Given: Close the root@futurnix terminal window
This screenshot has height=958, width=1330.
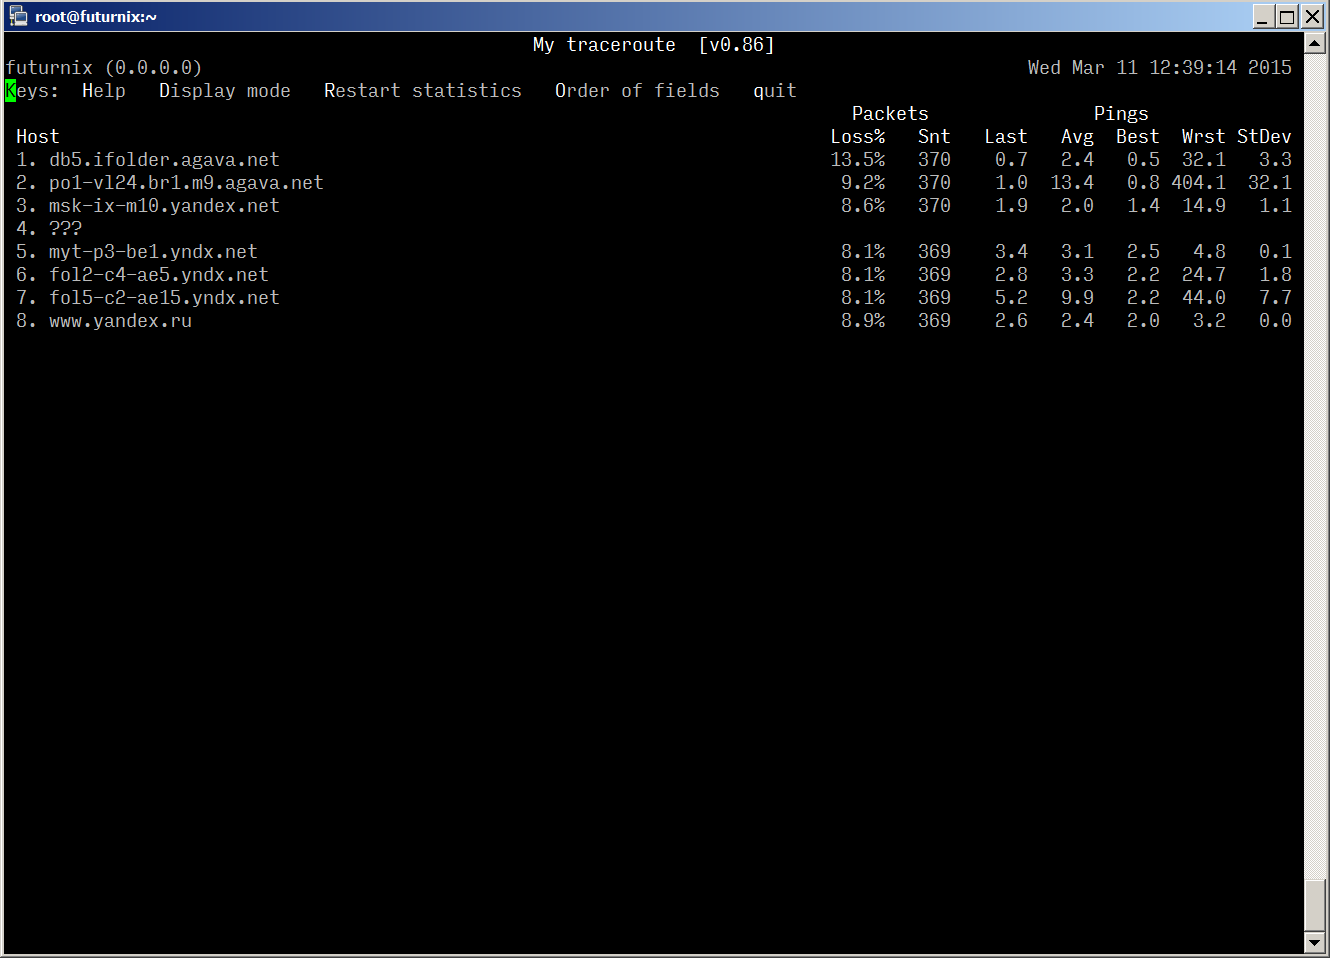Looking at the screenshot, I should tap(1312, 17).
